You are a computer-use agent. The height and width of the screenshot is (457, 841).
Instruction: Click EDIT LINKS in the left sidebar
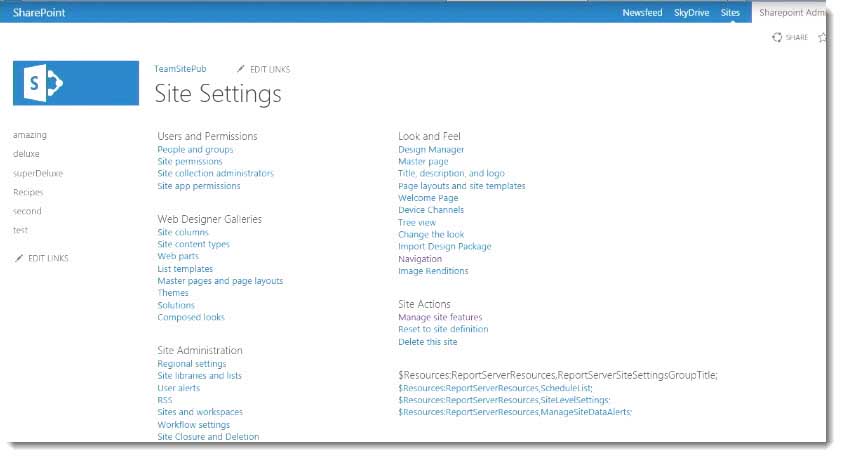coord(48,258)
